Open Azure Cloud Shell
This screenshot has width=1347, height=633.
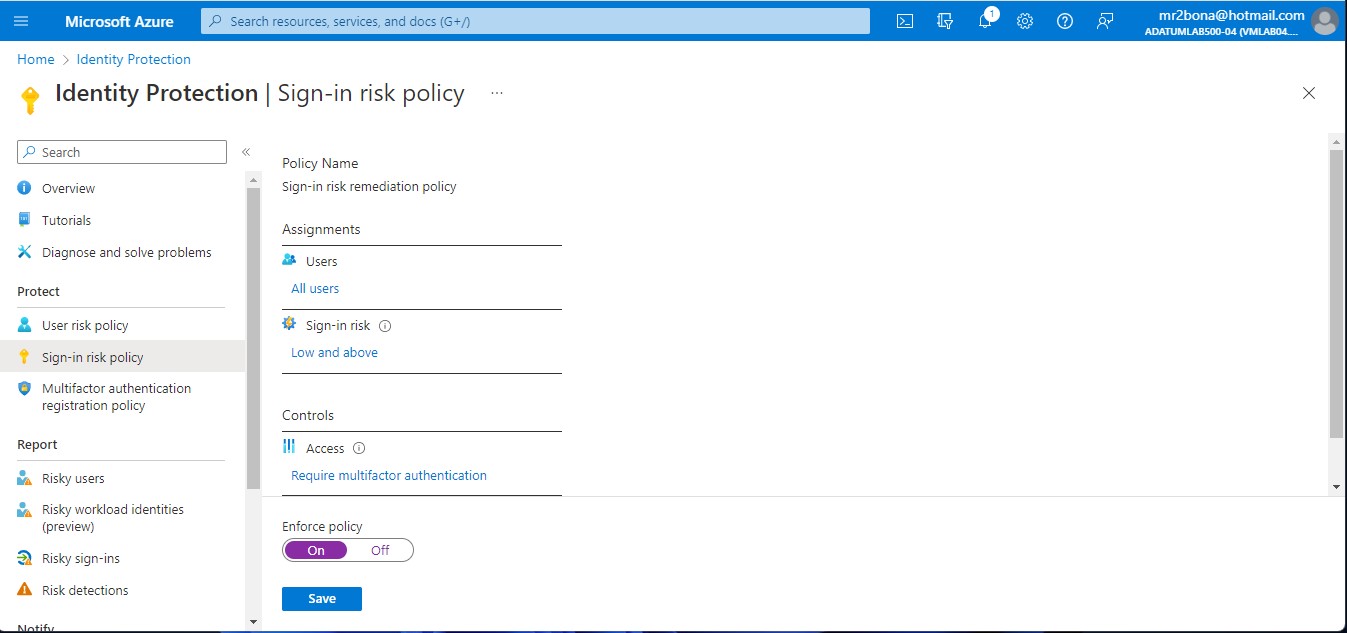[903, 20]
